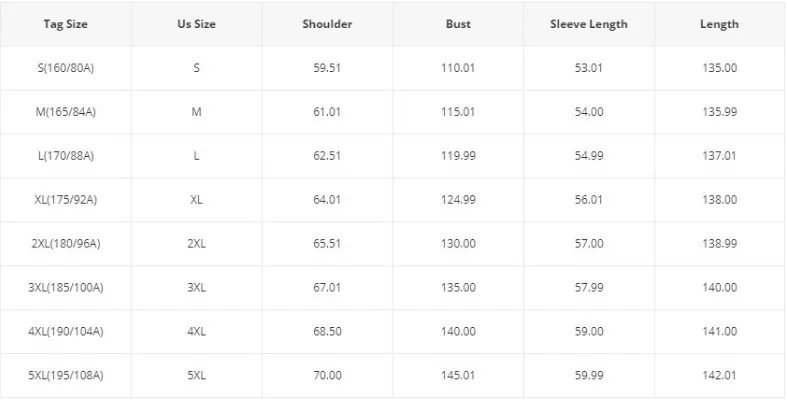Click the Us Size column header
The height and width of the screenshot is (411, 787).
(x=197, y=24)
